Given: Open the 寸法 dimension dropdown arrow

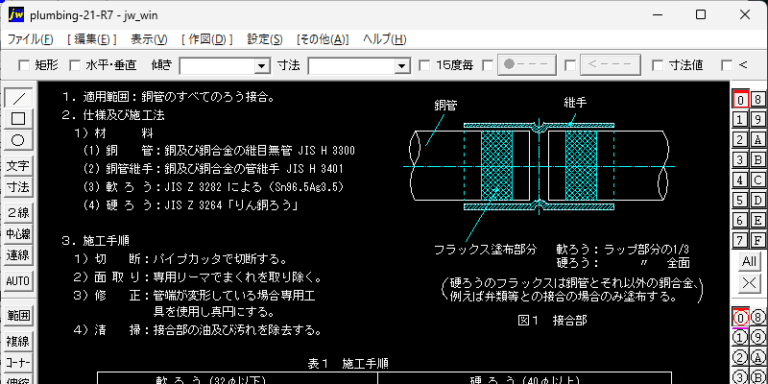Looking at the screenshot, I should 403,65.
